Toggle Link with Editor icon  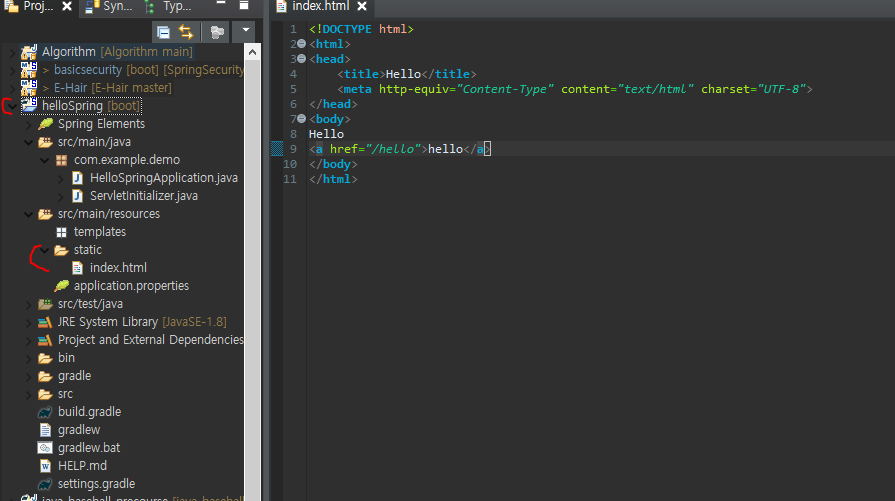tap(186, 32)
